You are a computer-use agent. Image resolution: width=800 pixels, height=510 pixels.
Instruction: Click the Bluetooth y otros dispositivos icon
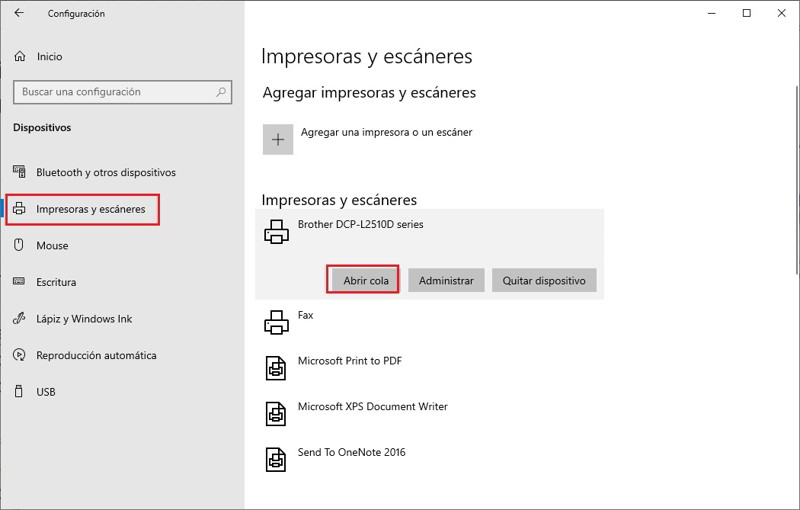tap(20, 173)
